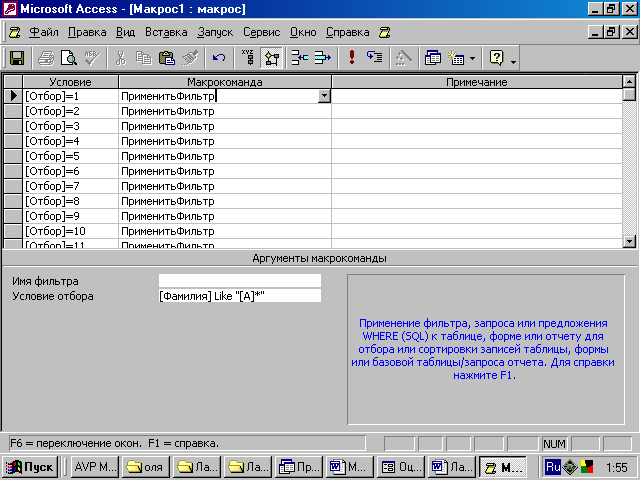Open the Запуск menu
640x480 pixels.
[x=215, y=32]
